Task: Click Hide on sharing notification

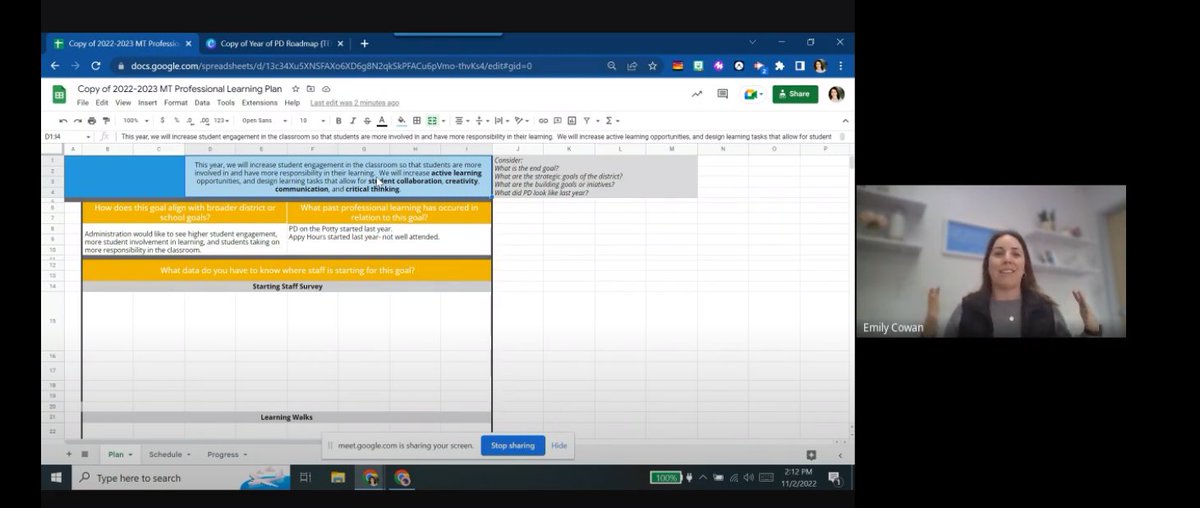Action: pos(559,445)
